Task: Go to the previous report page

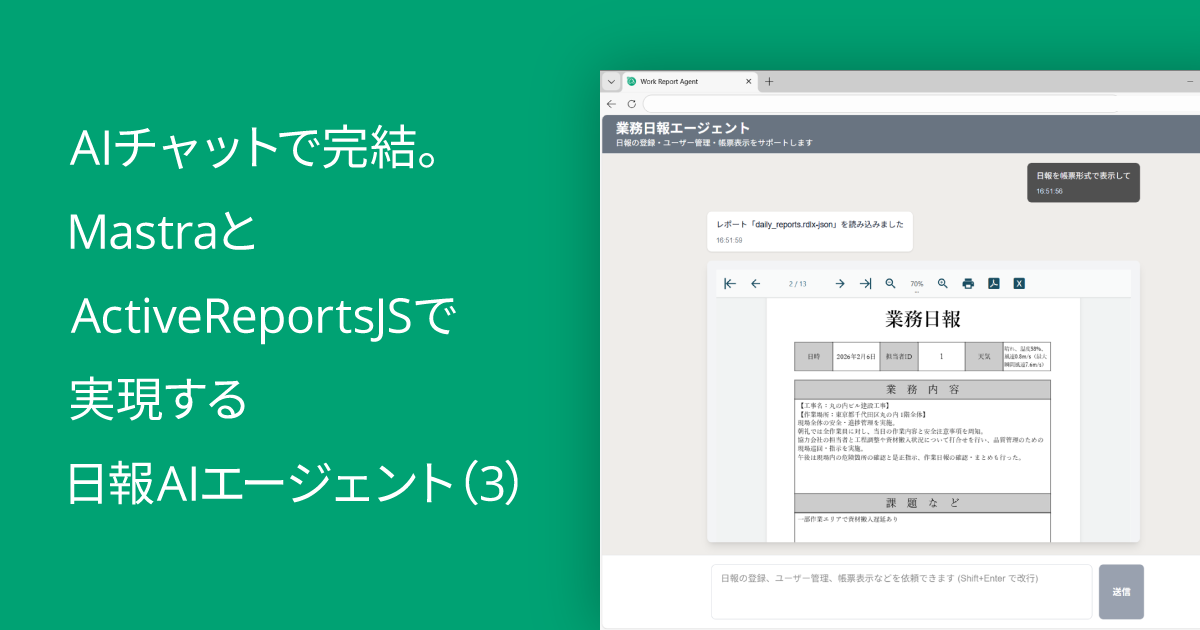Action: (755, 283)
